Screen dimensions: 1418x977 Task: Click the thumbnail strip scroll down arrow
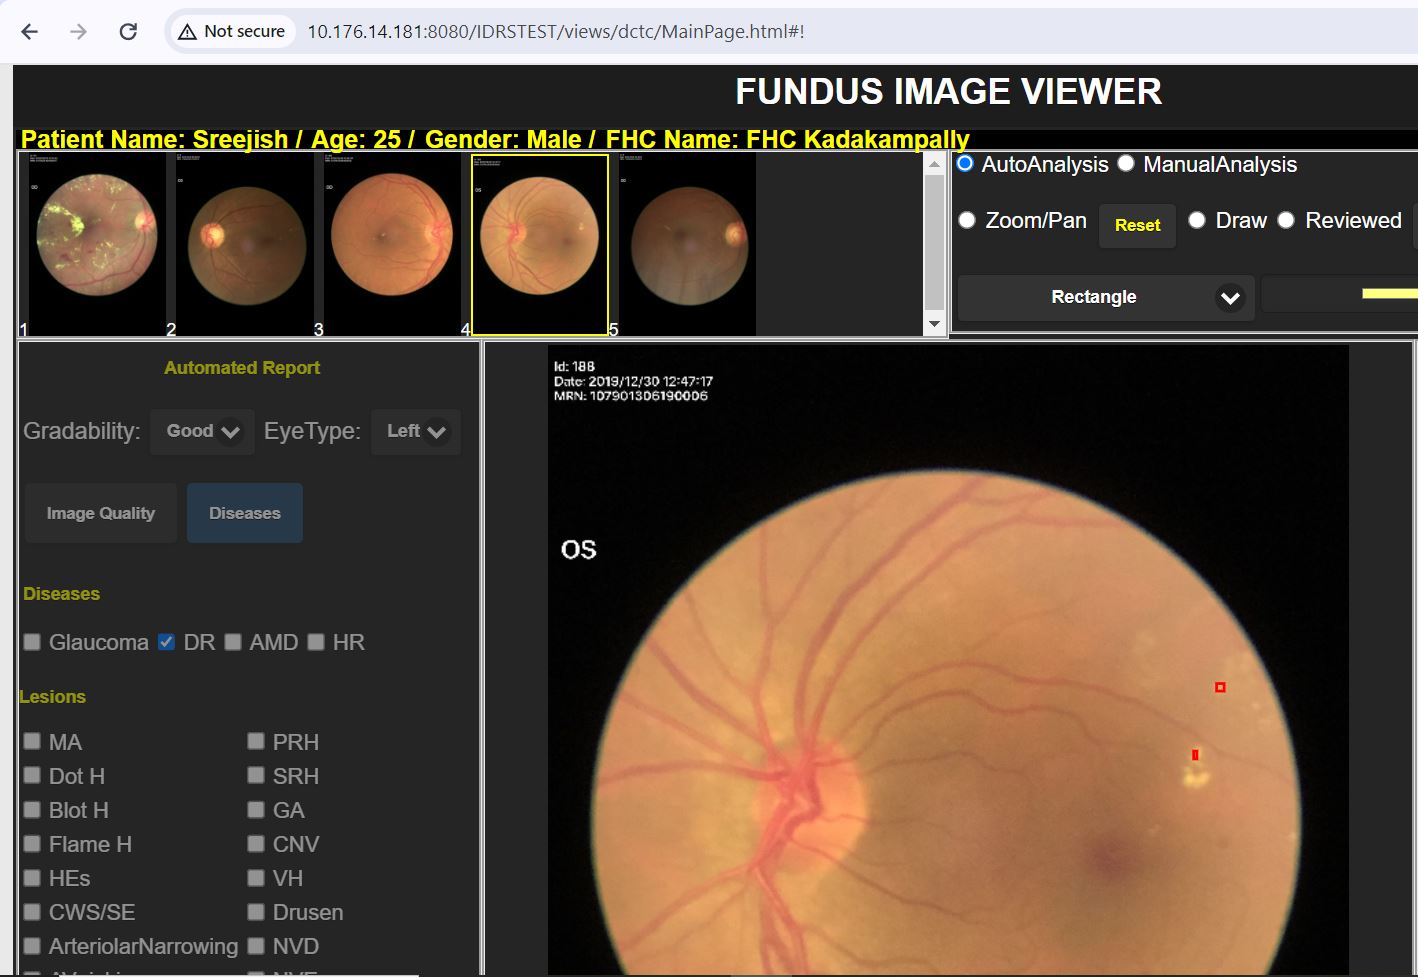[x=934, y=324]
